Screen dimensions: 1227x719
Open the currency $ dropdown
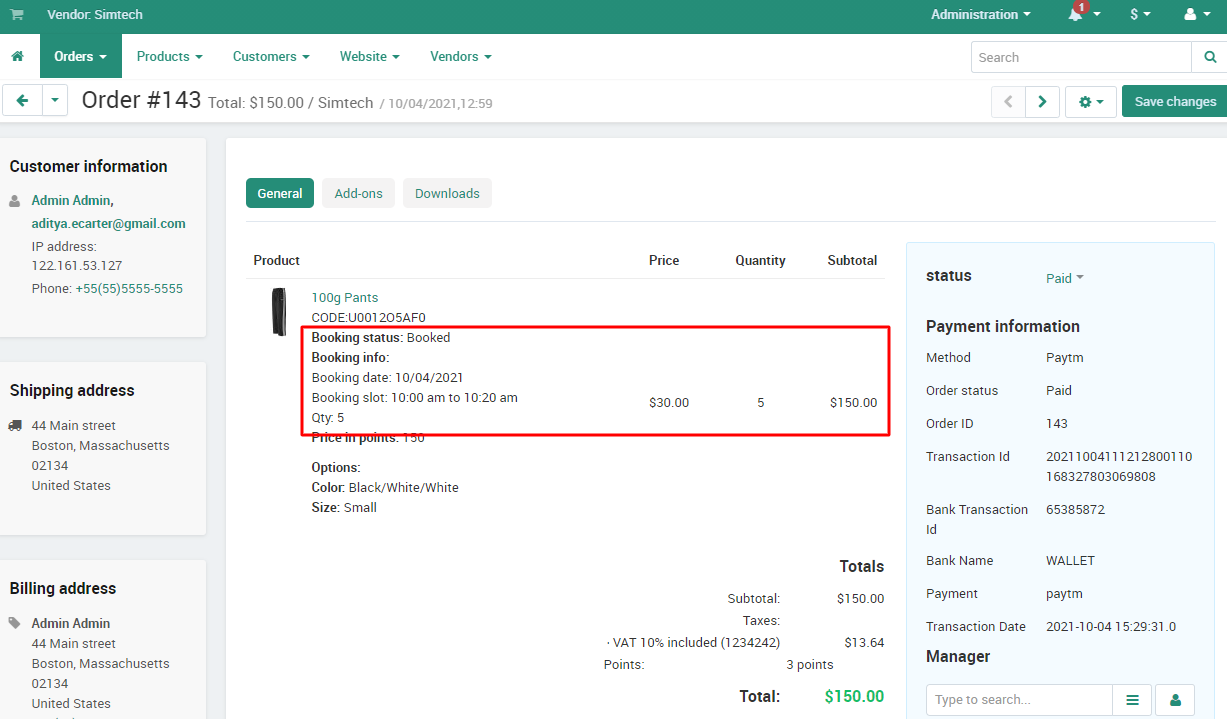1140,14
